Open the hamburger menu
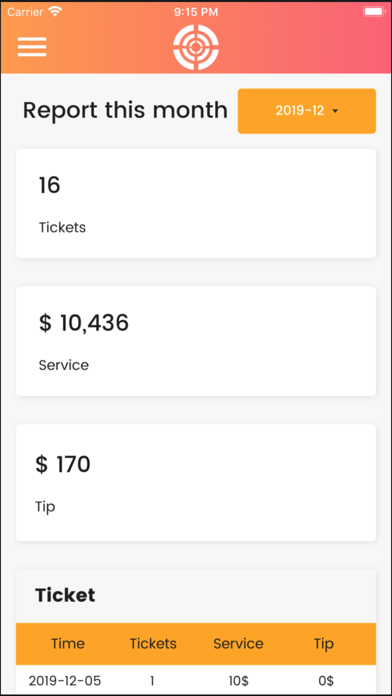 pyautogui.click(x=32, y=47)
